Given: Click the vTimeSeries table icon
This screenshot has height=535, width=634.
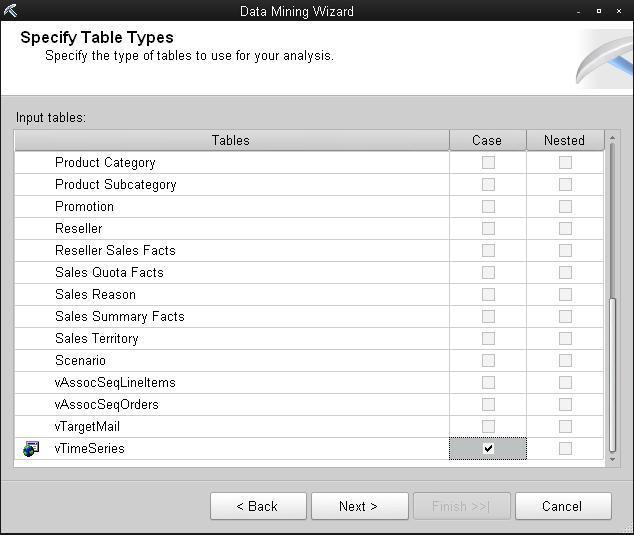Looking at the screenshot, I should pyautogui.click(x=31, y=448).
